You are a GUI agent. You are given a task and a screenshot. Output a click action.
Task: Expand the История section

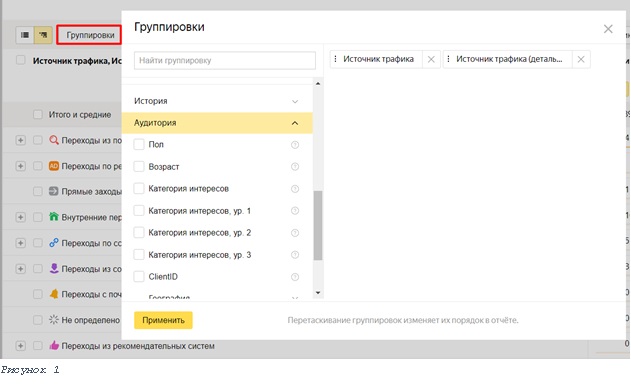217,101
